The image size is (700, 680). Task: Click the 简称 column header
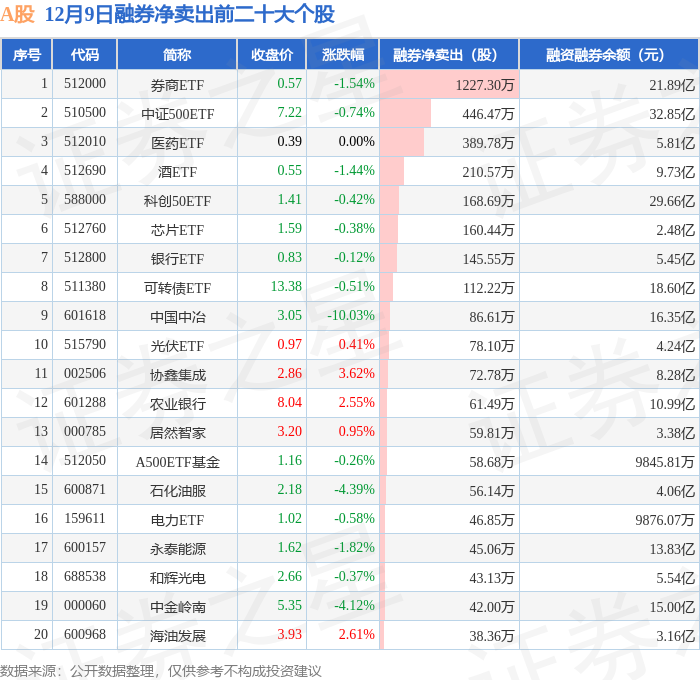click(177, 54)
